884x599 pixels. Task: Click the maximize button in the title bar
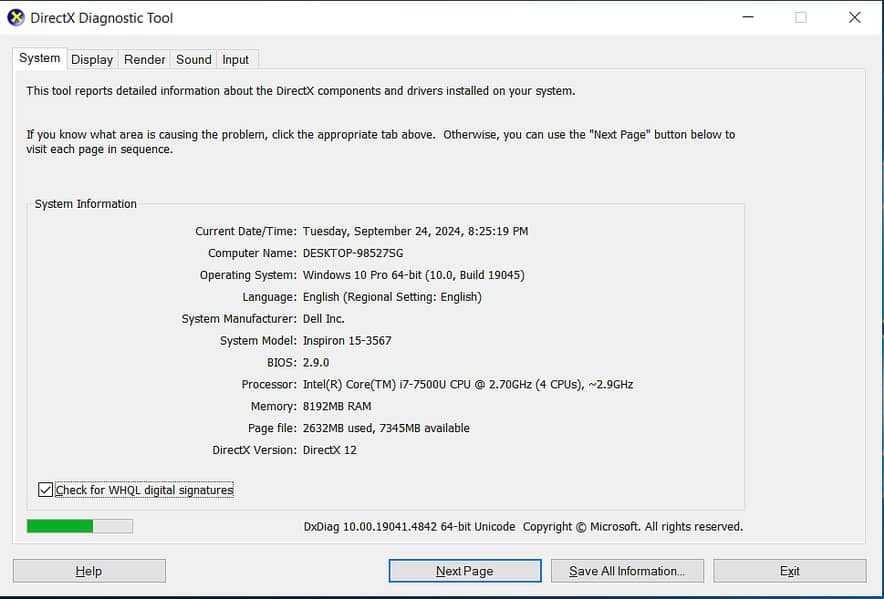(x=800, y=17)
